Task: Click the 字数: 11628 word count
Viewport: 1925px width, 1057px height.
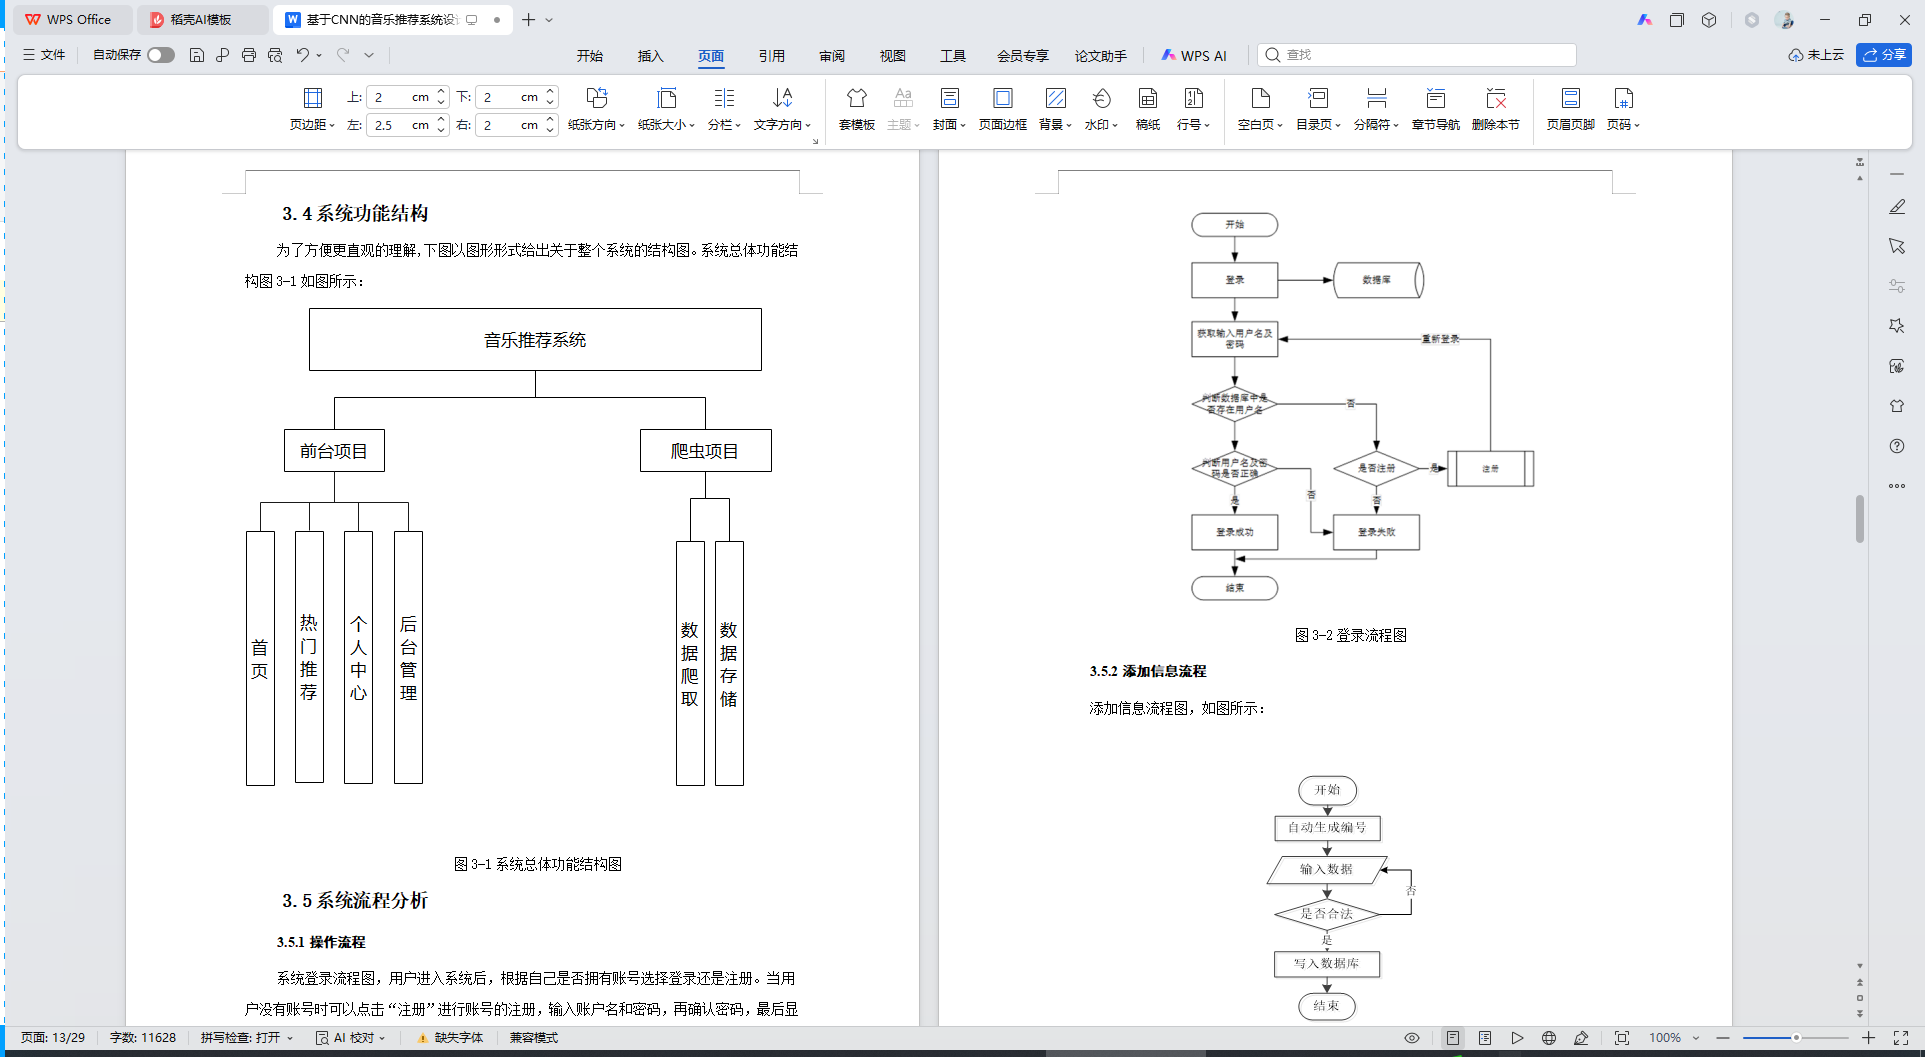Action: point(143,1038)
